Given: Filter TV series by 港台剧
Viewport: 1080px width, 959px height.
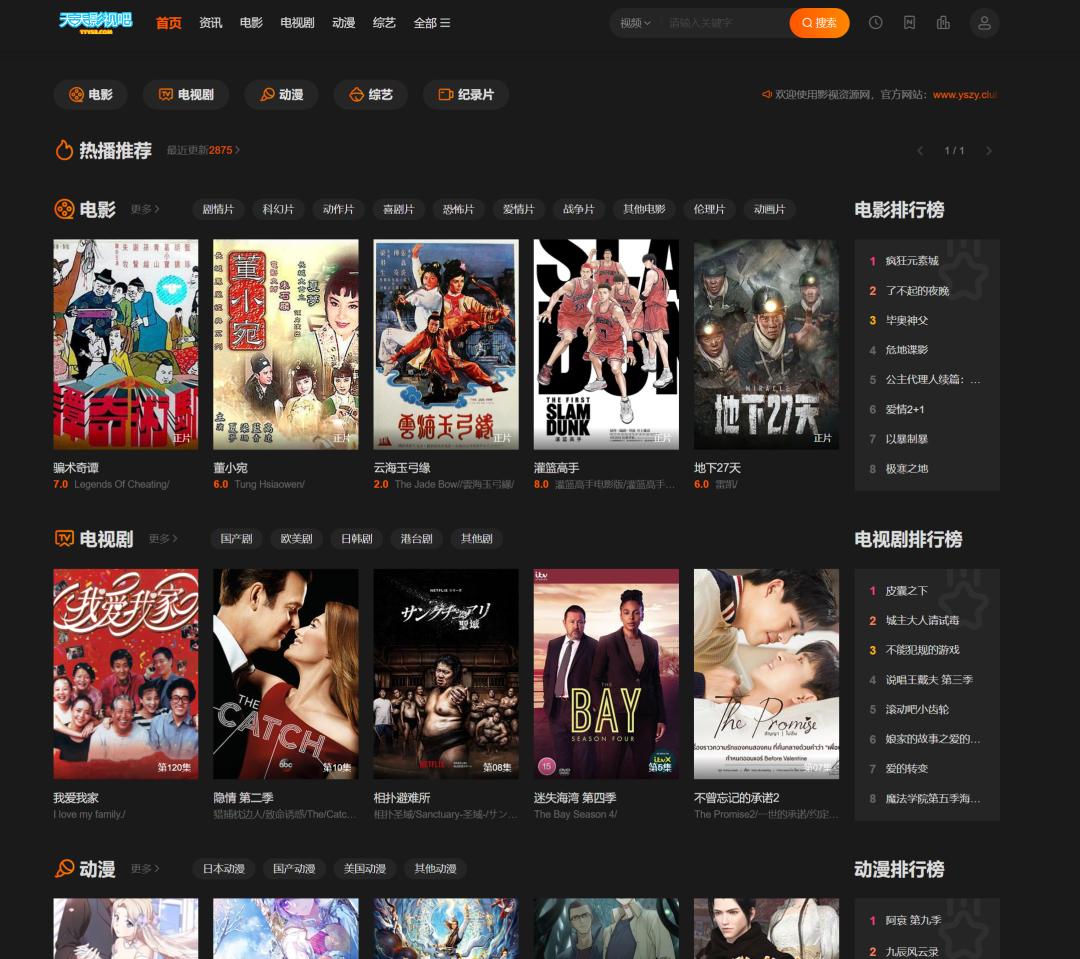Looking at the screenshot, I should 417,538.
